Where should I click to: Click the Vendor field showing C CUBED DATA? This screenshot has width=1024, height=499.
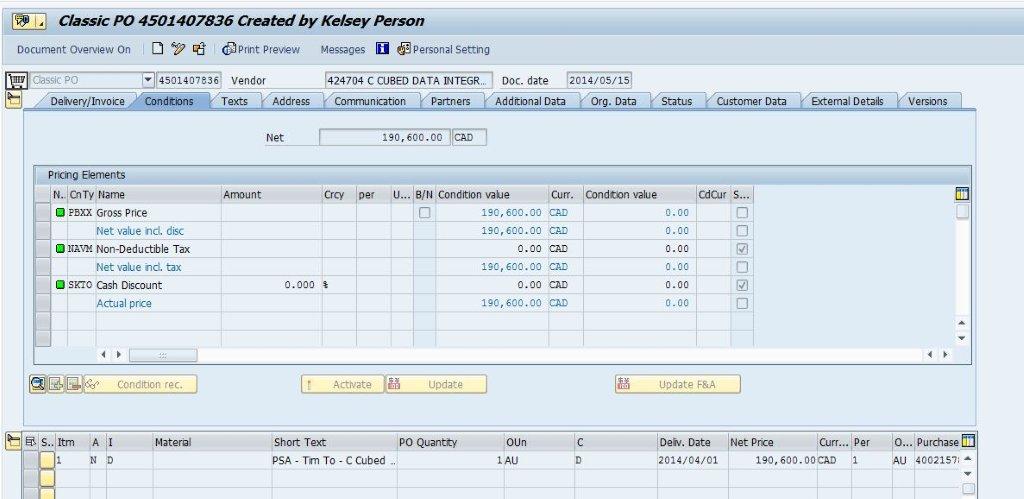[x=408, y=80]
